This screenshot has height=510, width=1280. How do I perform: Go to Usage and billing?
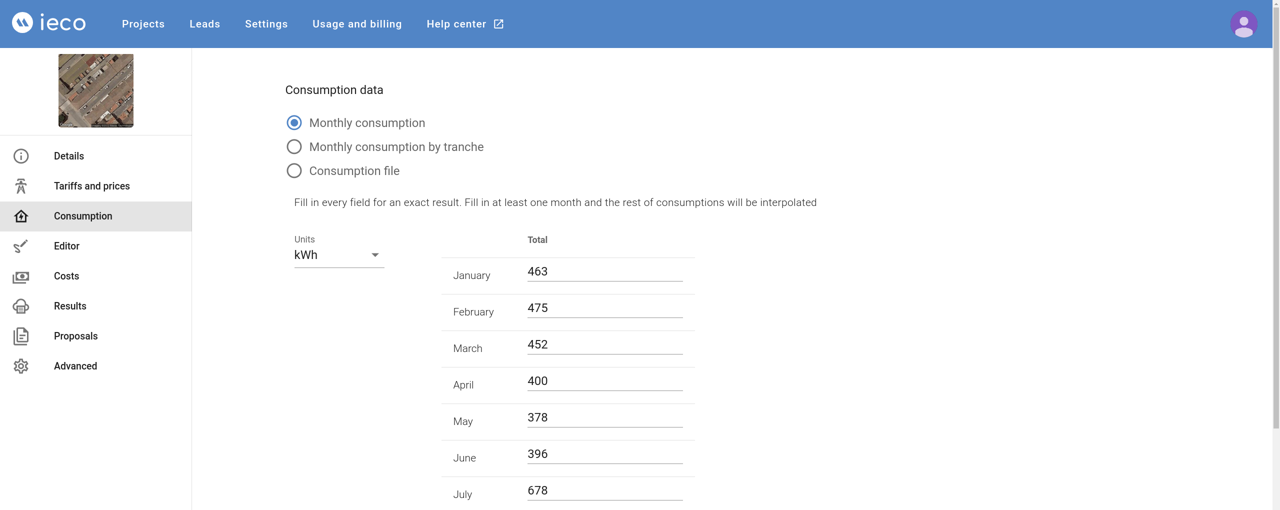pos(357,24)
